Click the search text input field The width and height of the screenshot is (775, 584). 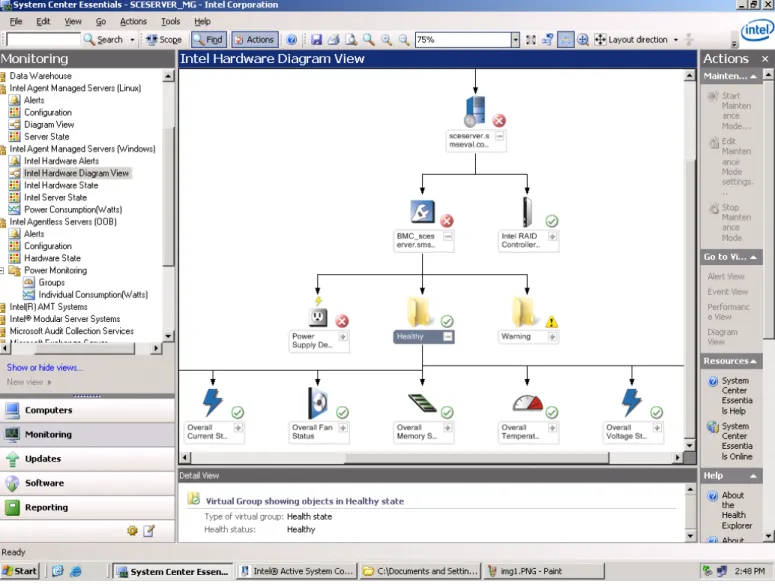pyautogui.click(x=43, y=40)
